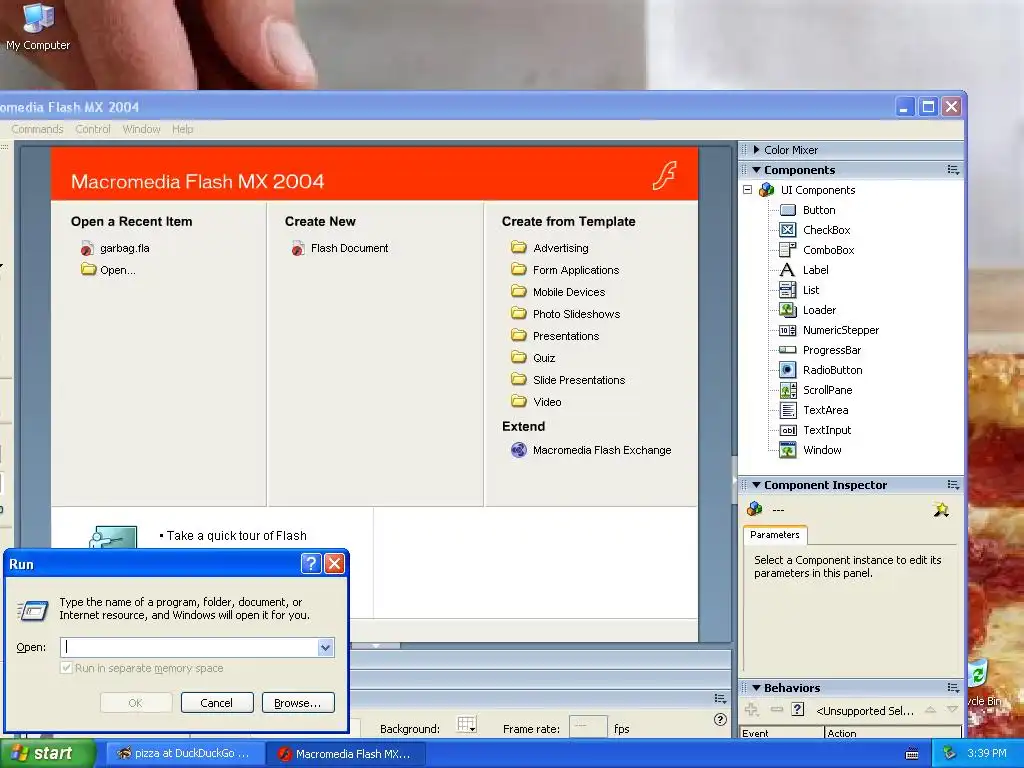1024x768 pixels.
Task: Open the Run dialog Open dropdown arrow
Action: coord(325,647)
